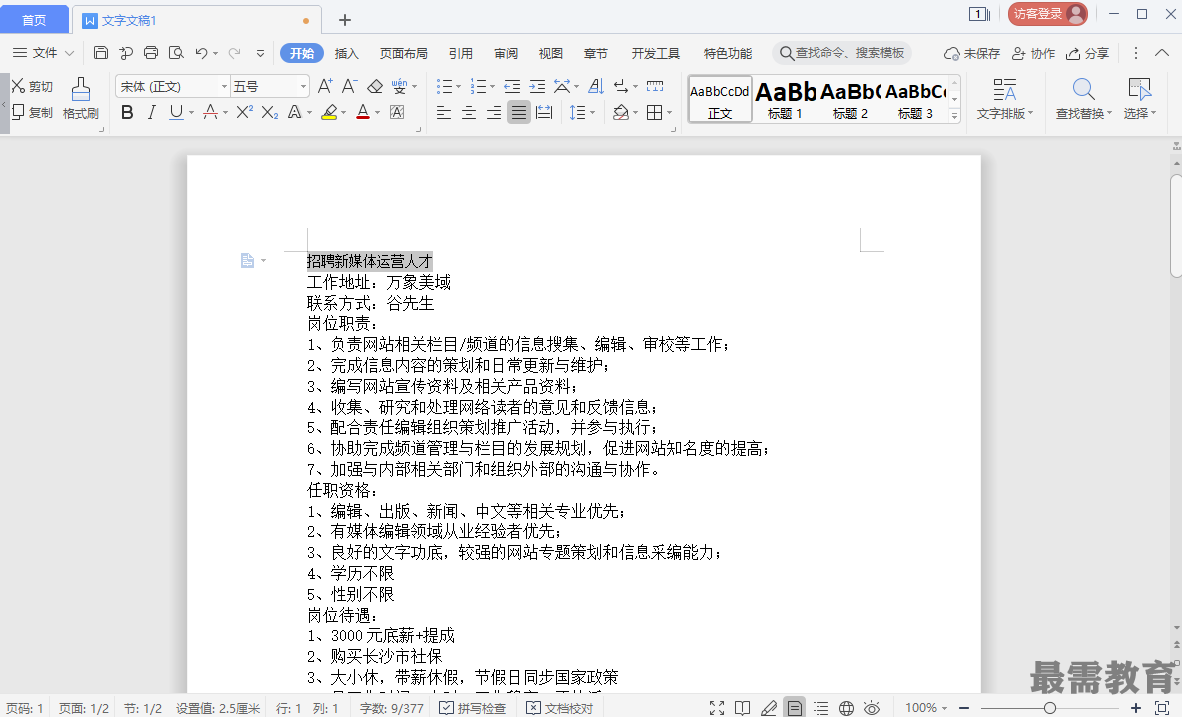Decrease font size with A- icon
Screen dimensions: 1182x717
pos(349,86)
